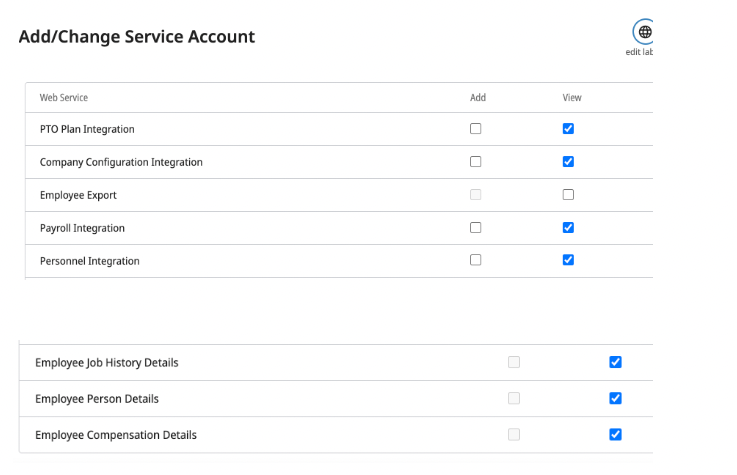Image resolution: width=737 pixels, height=475 pixels.
Task: Click the Web Service column header
Action: point(64,98)
